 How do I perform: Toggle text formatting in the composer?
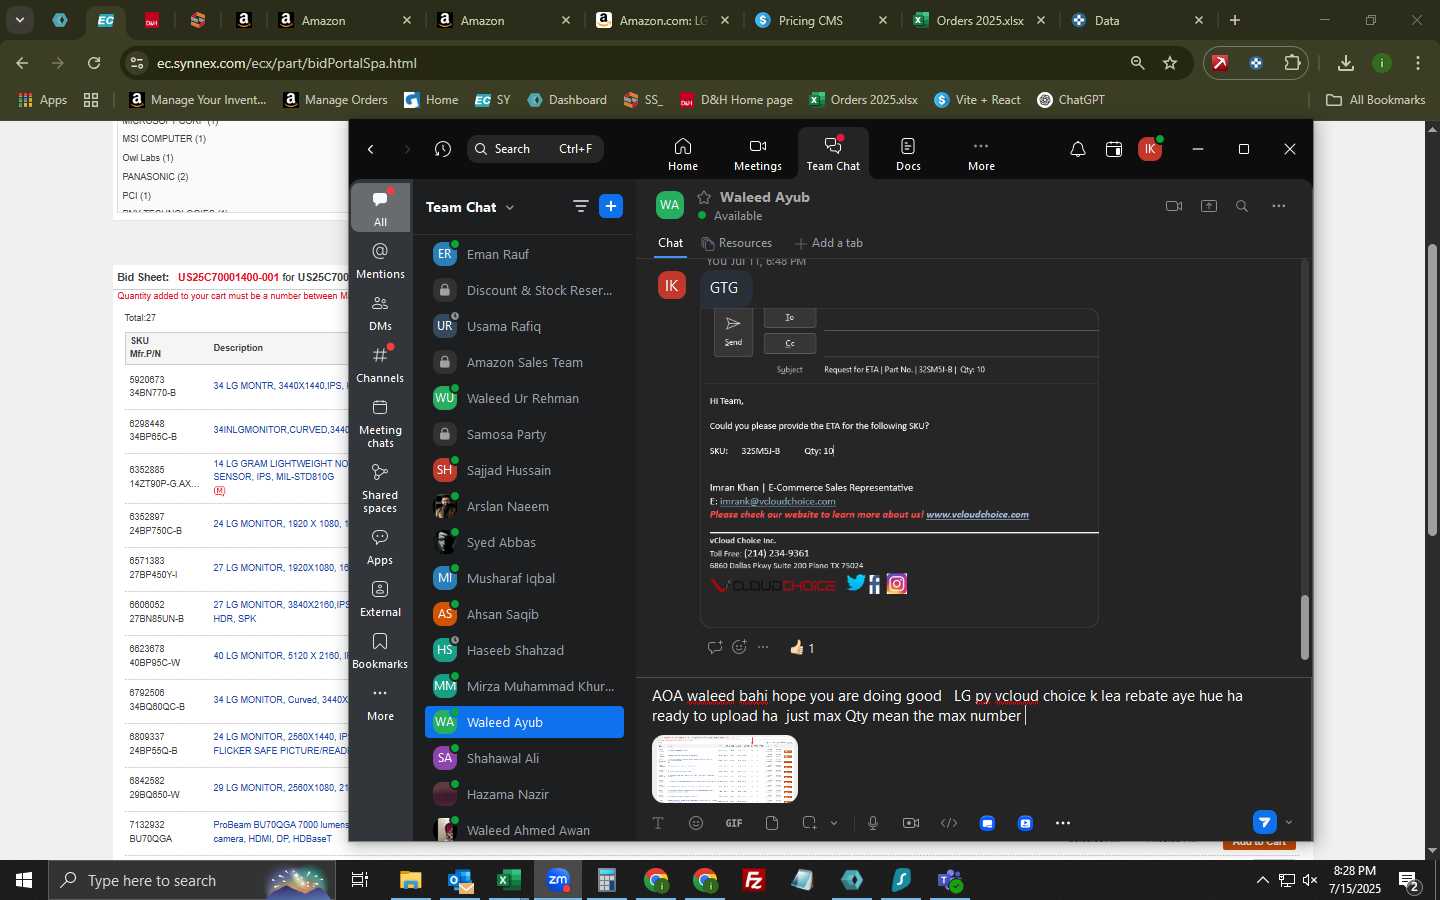click(658, 823)
